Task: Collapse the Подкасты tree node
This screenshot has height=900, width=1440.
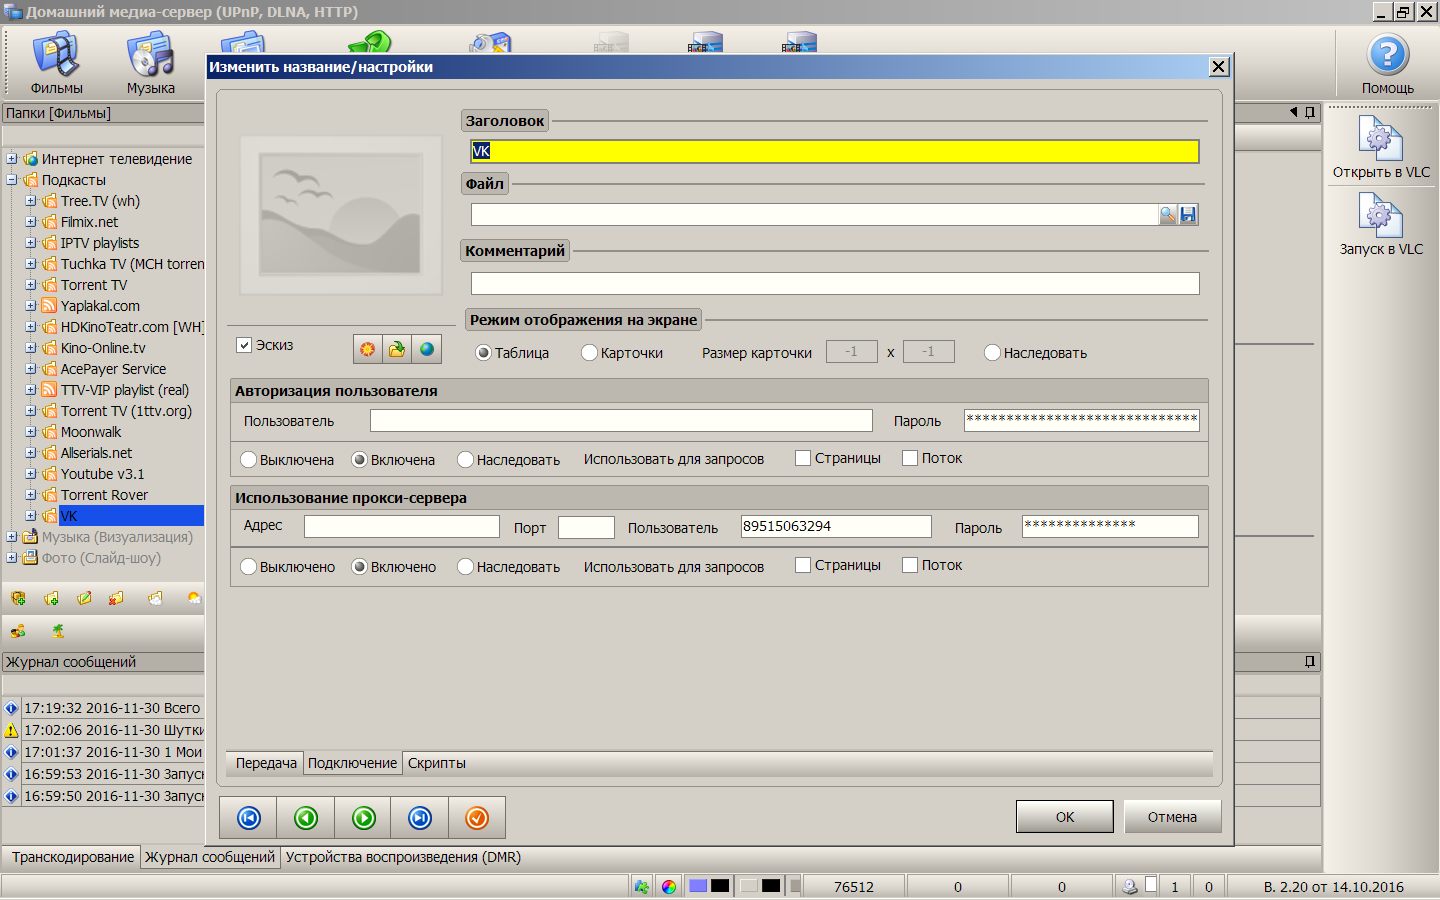Action: (12, 180)
